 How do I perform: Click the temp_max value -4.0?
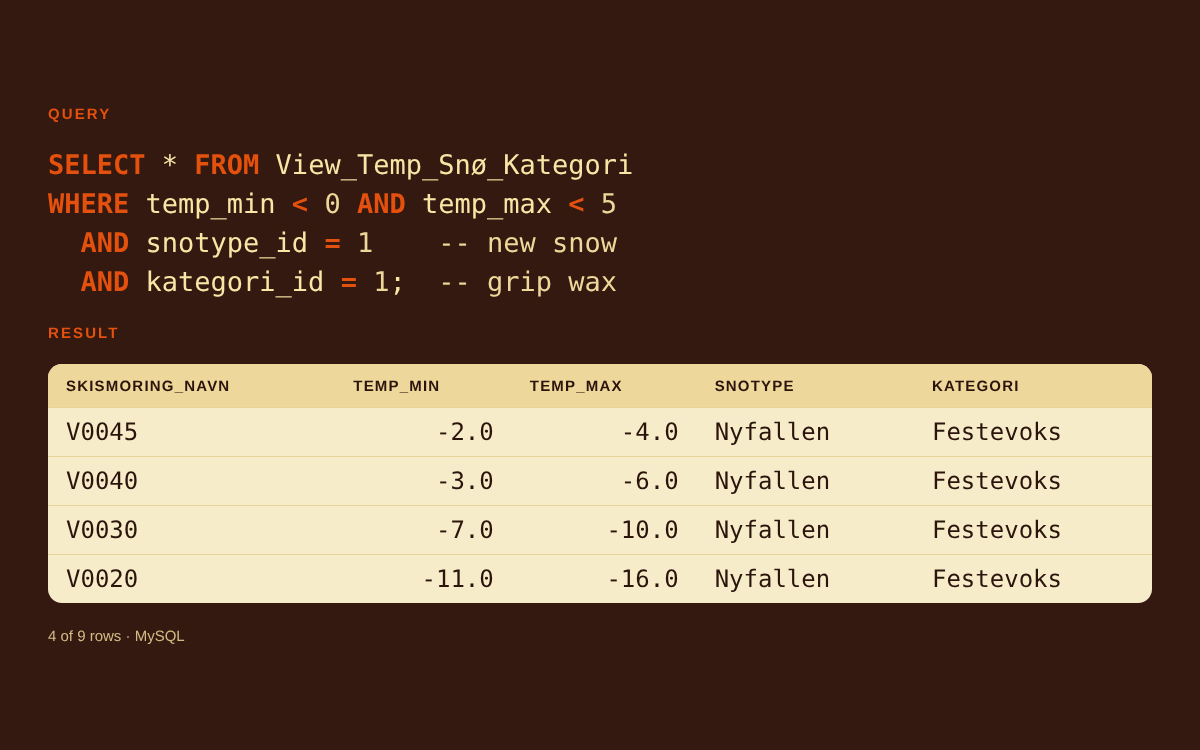click(650, 432)
